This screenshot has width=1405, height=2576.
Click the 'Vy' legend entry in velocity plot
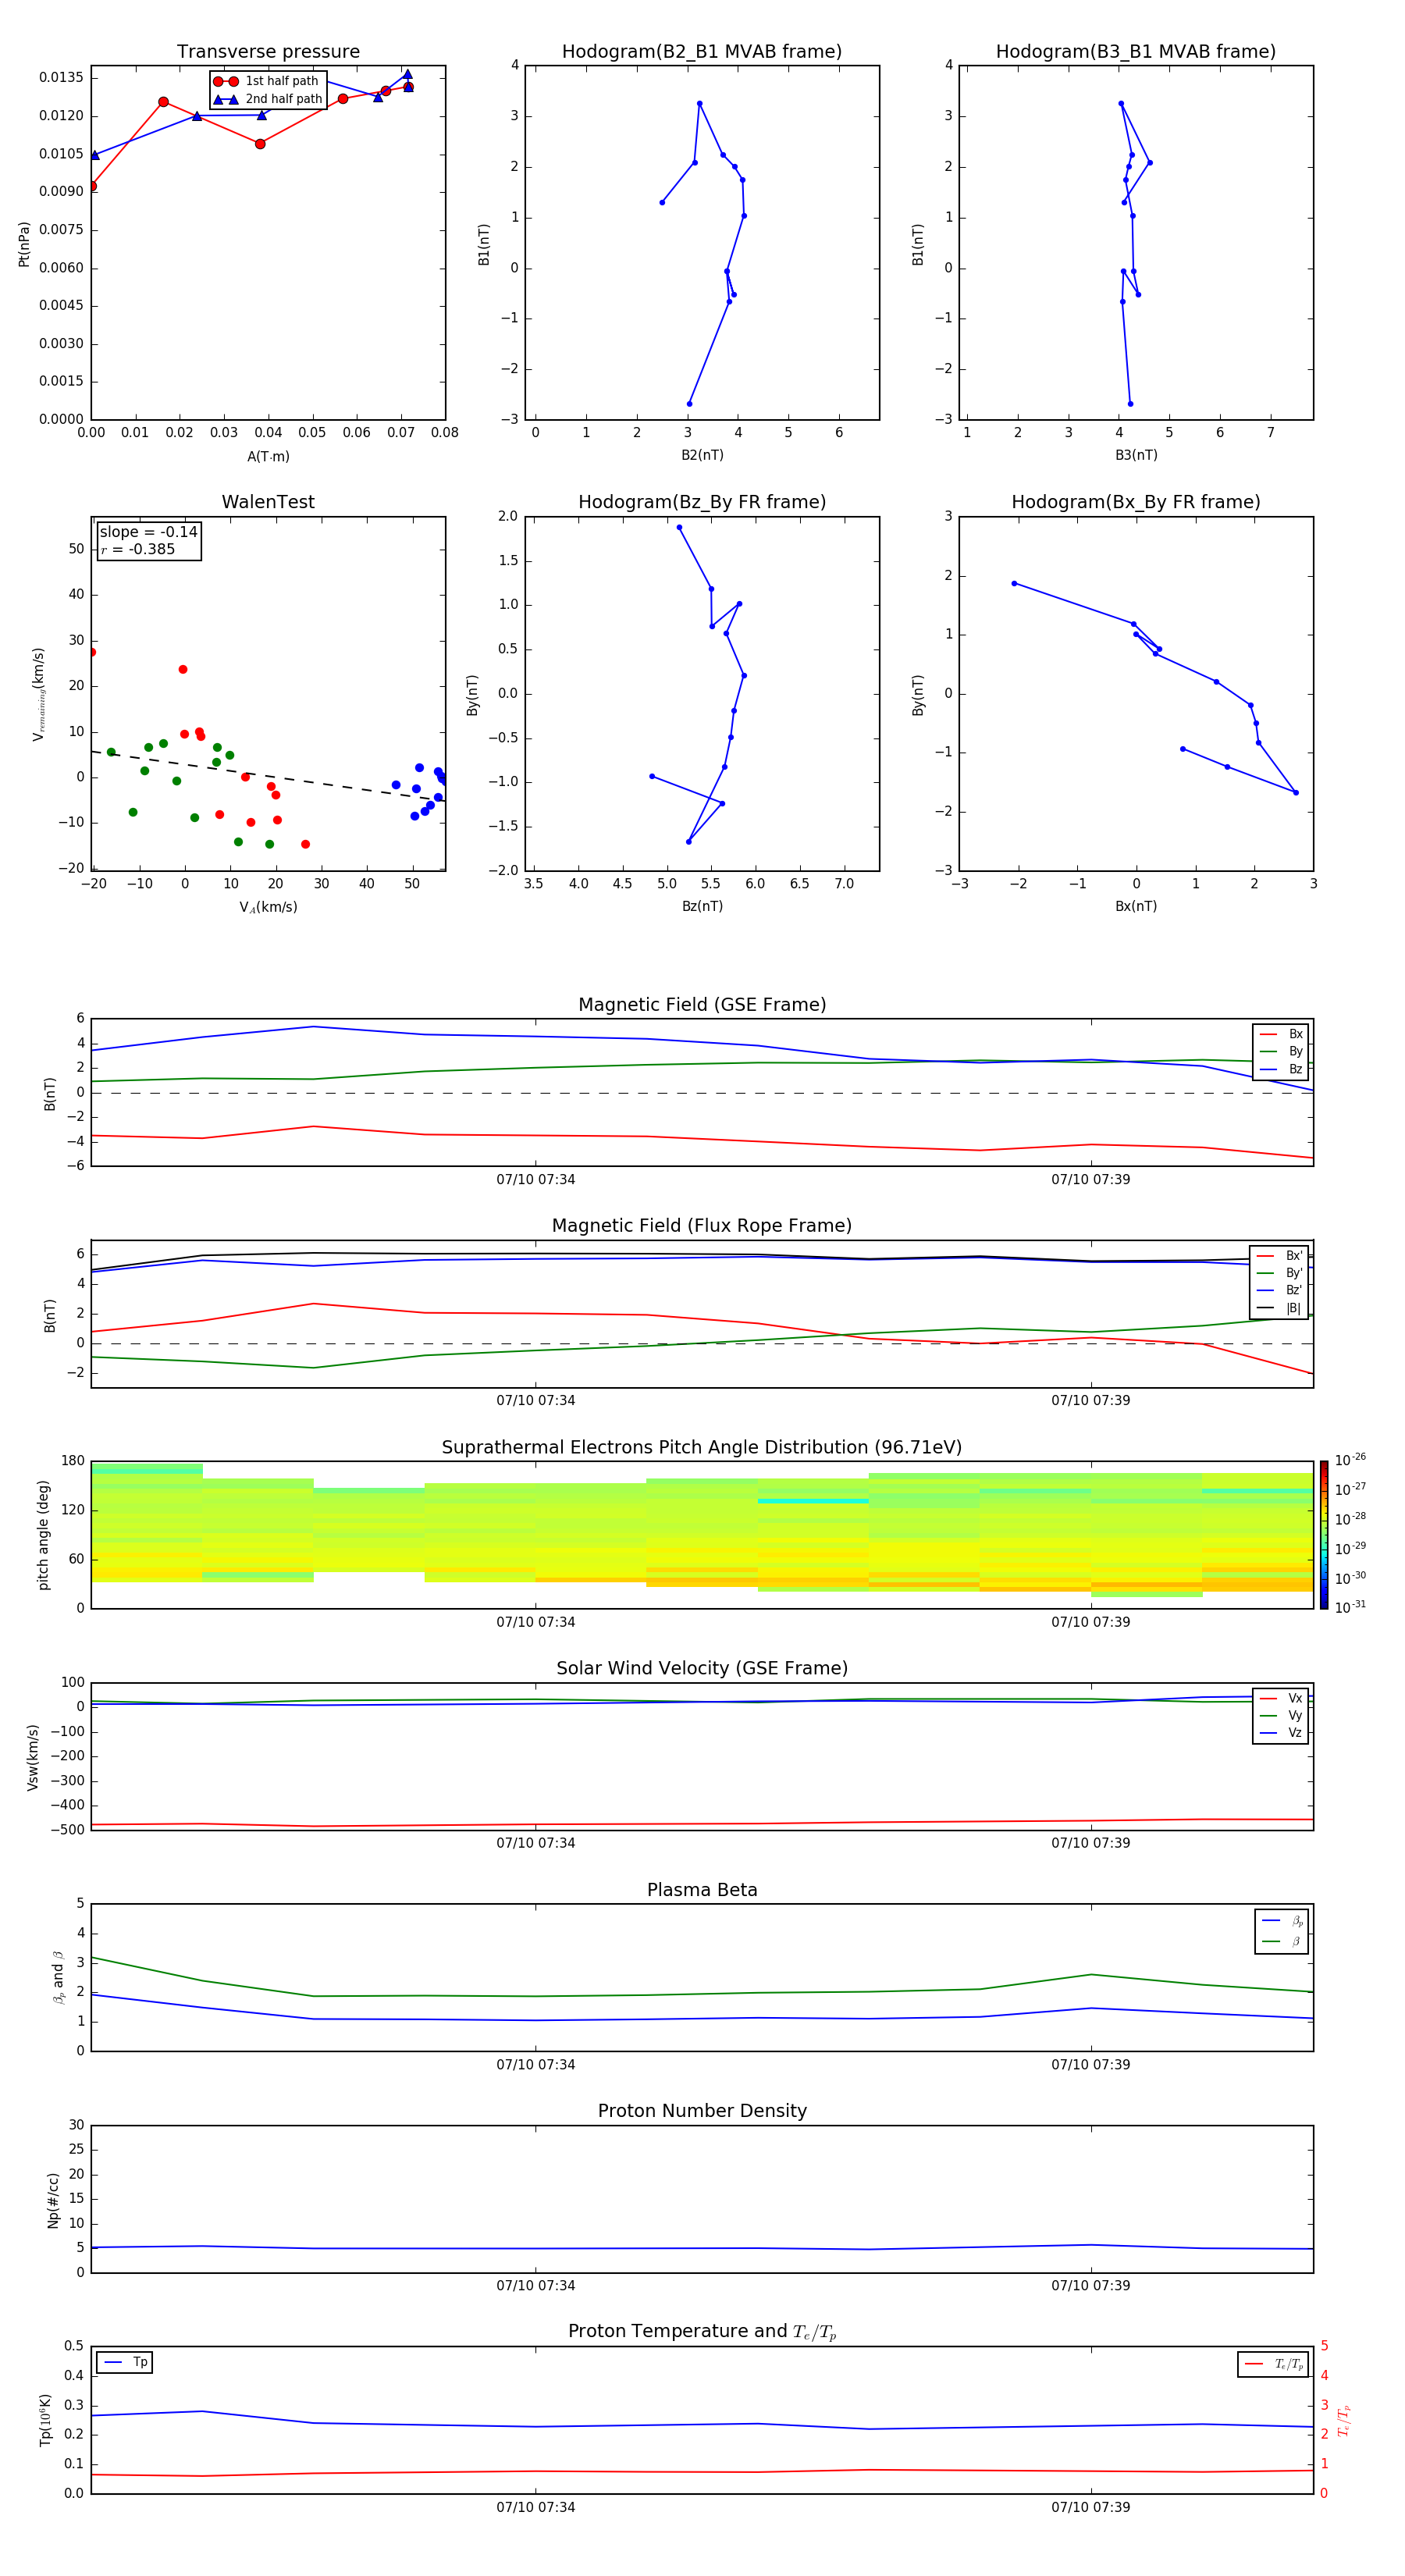pos(1281,1715)
